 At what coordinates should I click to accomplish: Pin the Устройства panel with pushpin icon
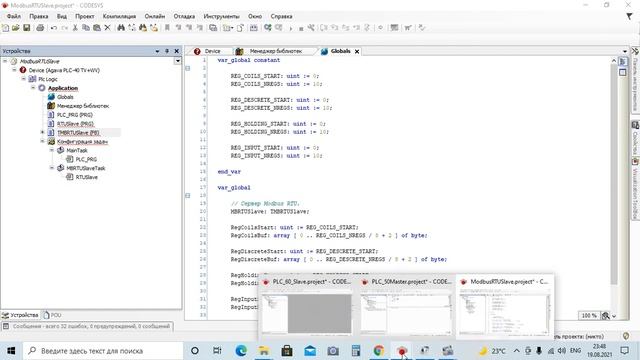click(167, 51)
